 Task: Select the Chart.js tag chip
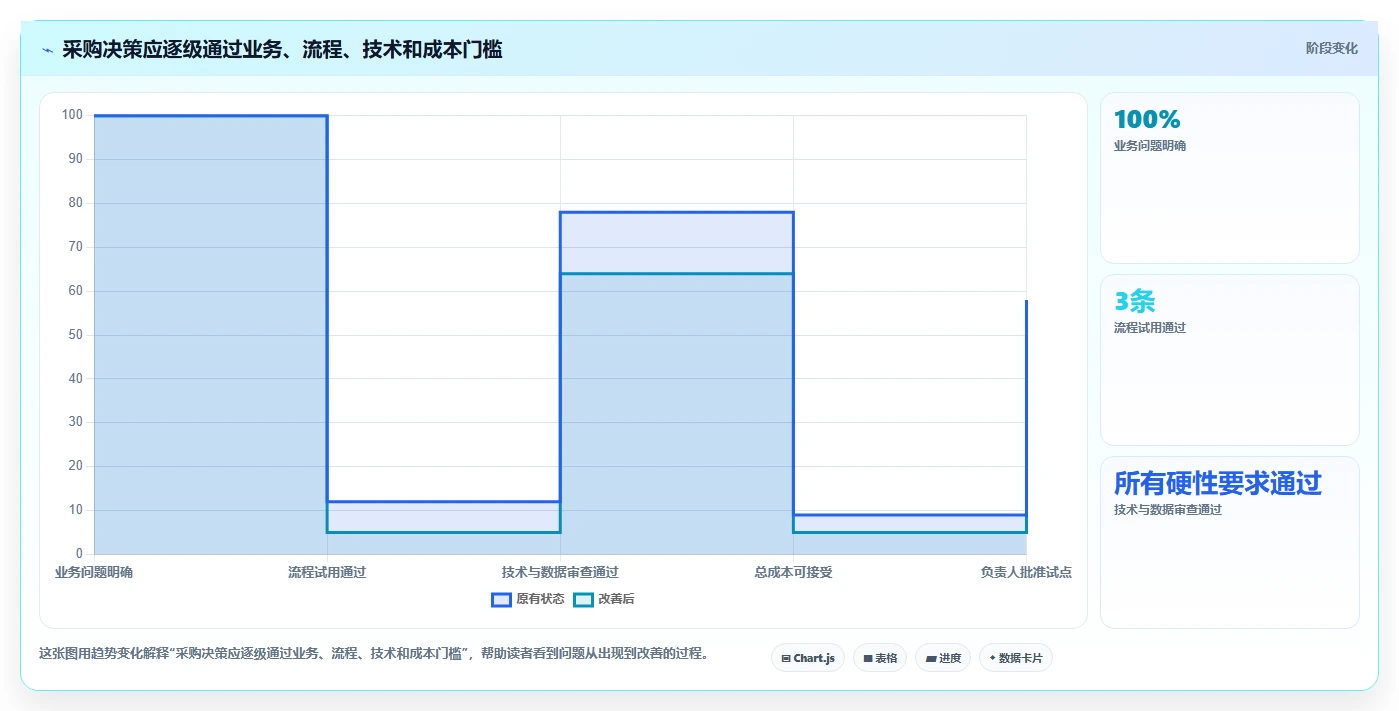808,658
